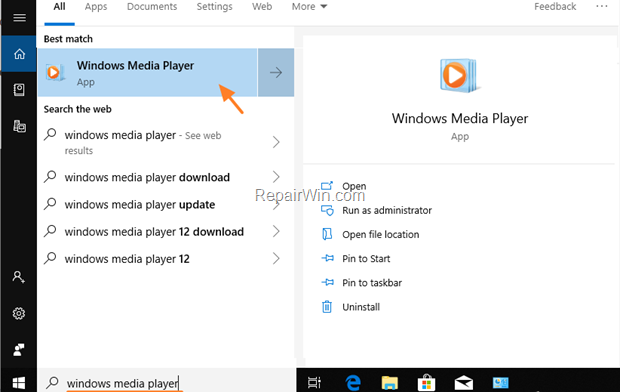
Task: Click the Windows Start button
Action: (19, 383)
